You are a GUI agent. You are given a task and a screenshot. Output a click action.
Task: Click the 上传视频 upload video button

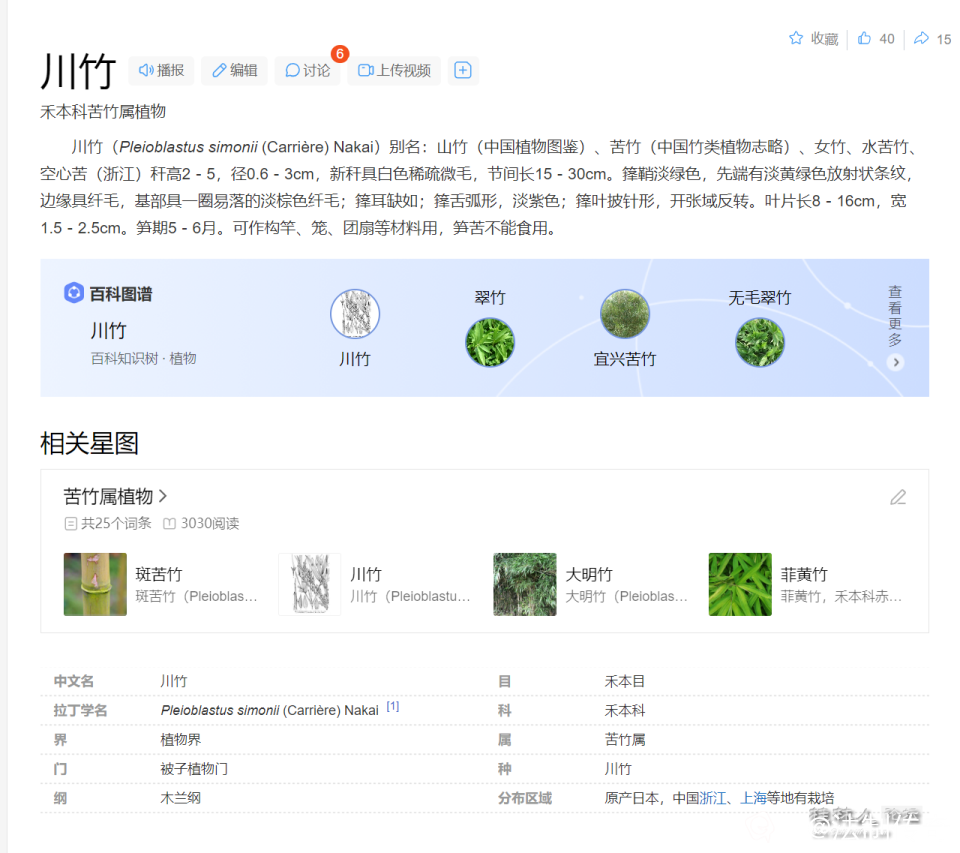point(394,70)
